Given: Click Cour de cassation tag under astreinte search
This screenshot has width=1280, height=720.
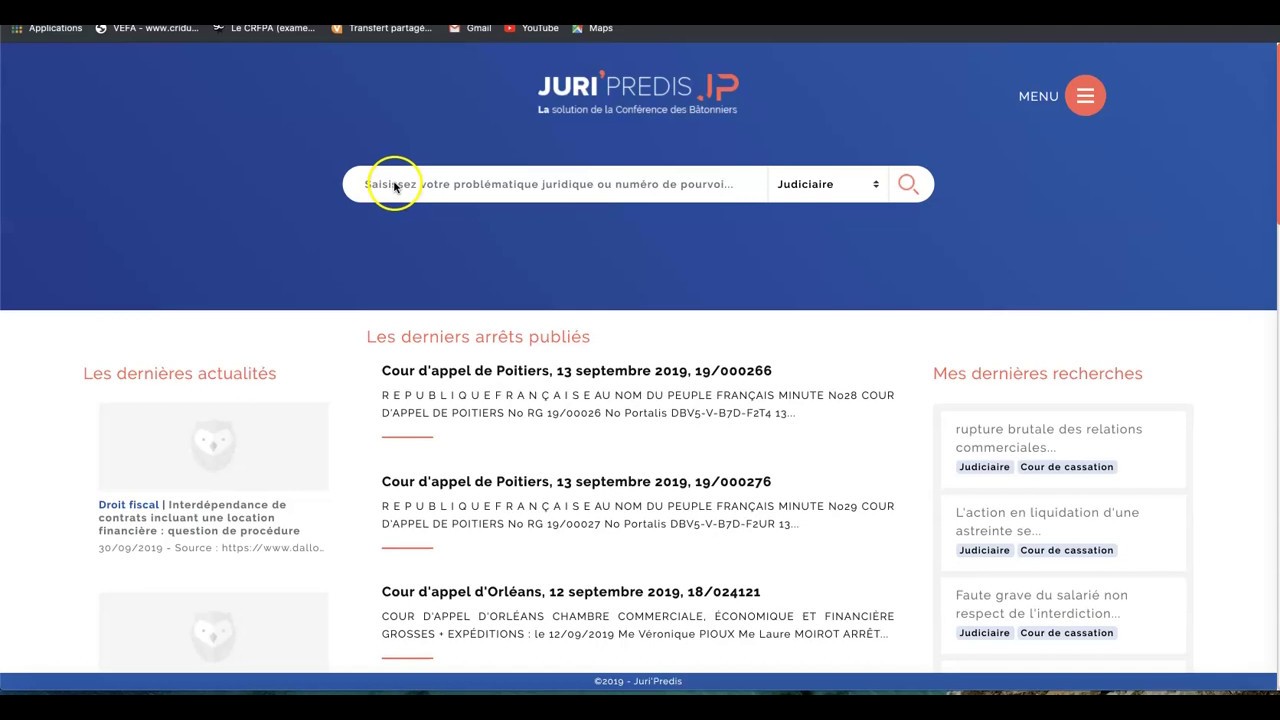Looking at the screenshot, I should click(x=1067, y=550).
